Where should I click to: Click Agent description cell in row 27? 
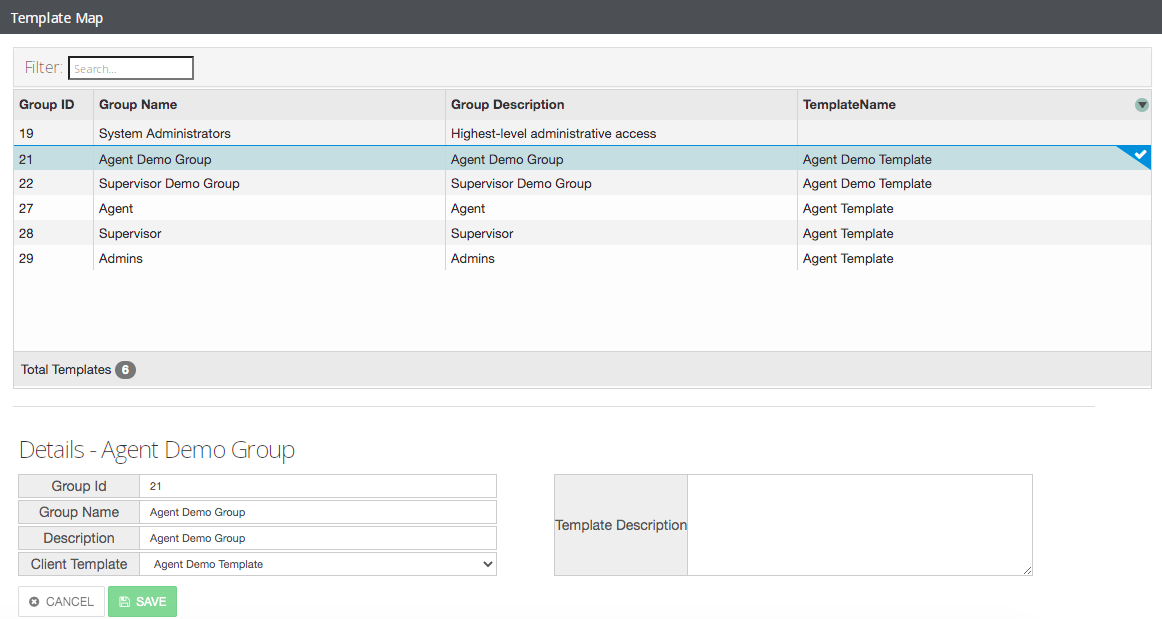621,208
